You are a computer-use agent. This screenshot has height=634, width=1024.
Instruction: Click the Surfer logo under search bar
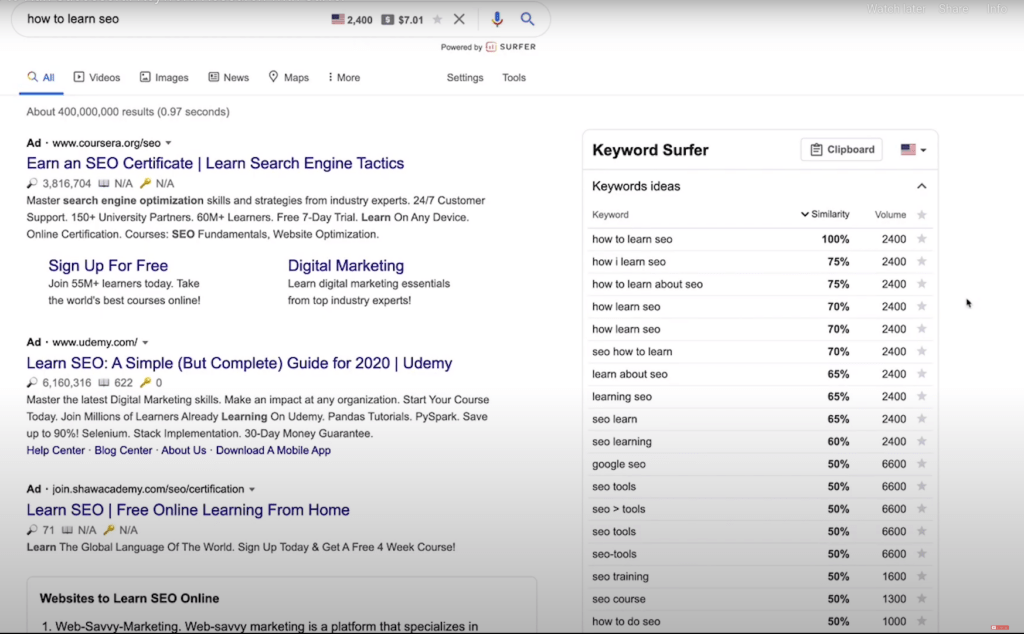[x=511, y=47]
